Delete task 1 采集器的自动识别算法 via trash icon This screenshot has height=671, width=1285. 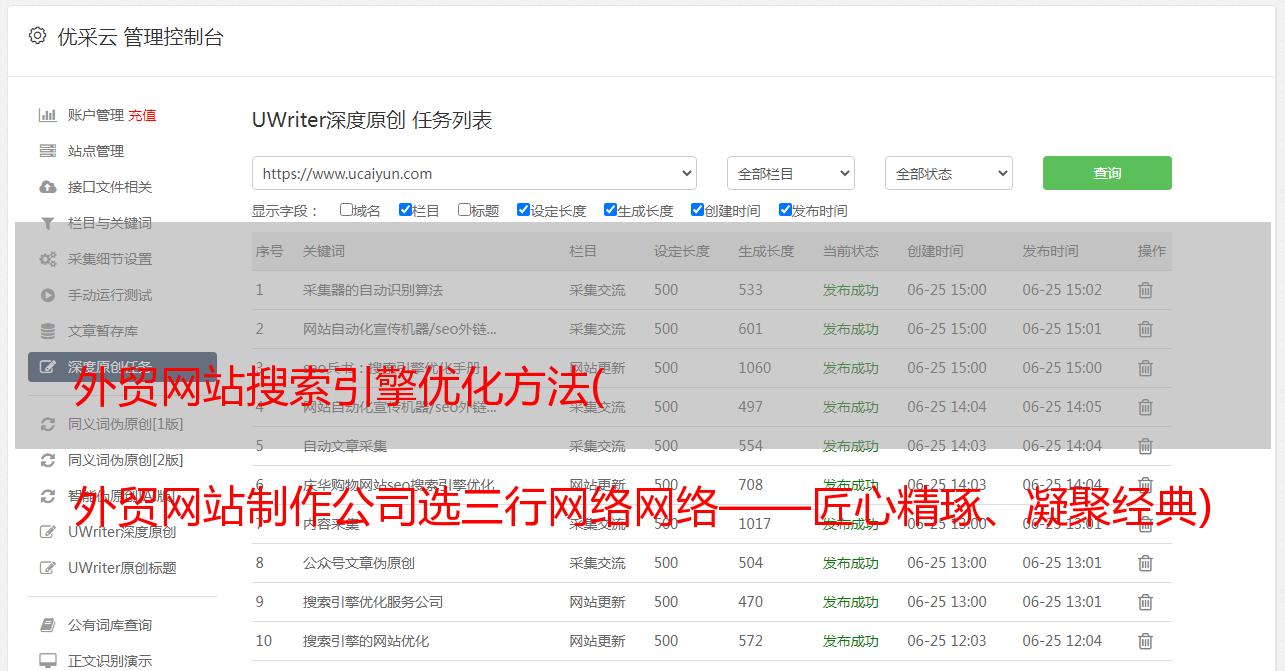coord(1146,290)
